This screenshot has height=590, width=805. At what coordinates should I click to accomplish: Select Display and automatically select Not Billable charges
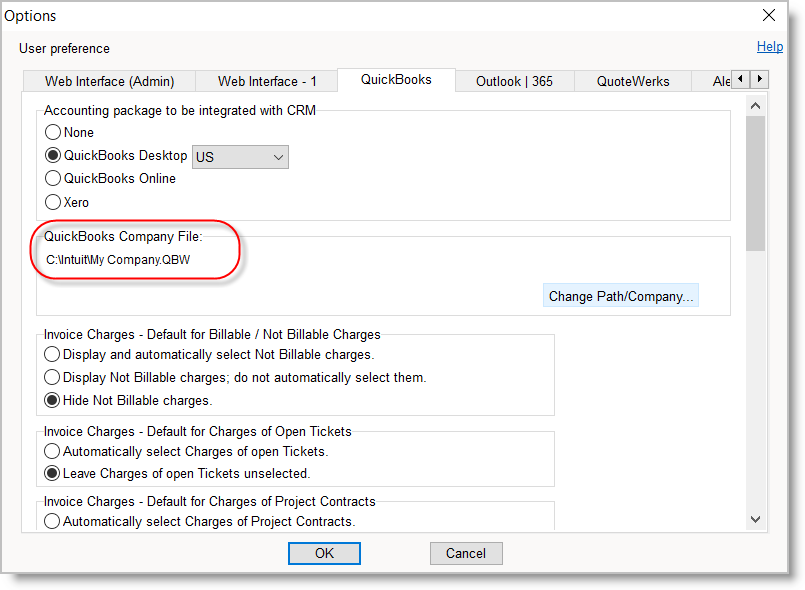pos(53,354)
